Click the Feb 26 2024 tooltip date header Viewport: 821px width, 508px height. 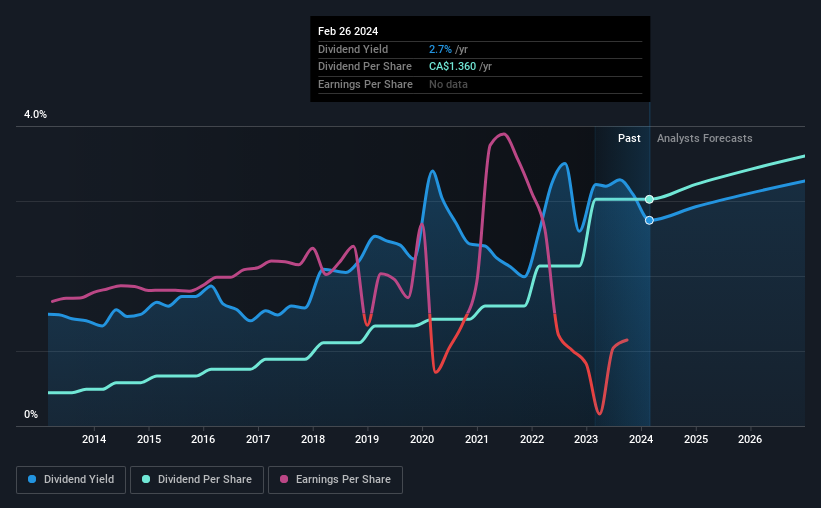coord(348,31)
